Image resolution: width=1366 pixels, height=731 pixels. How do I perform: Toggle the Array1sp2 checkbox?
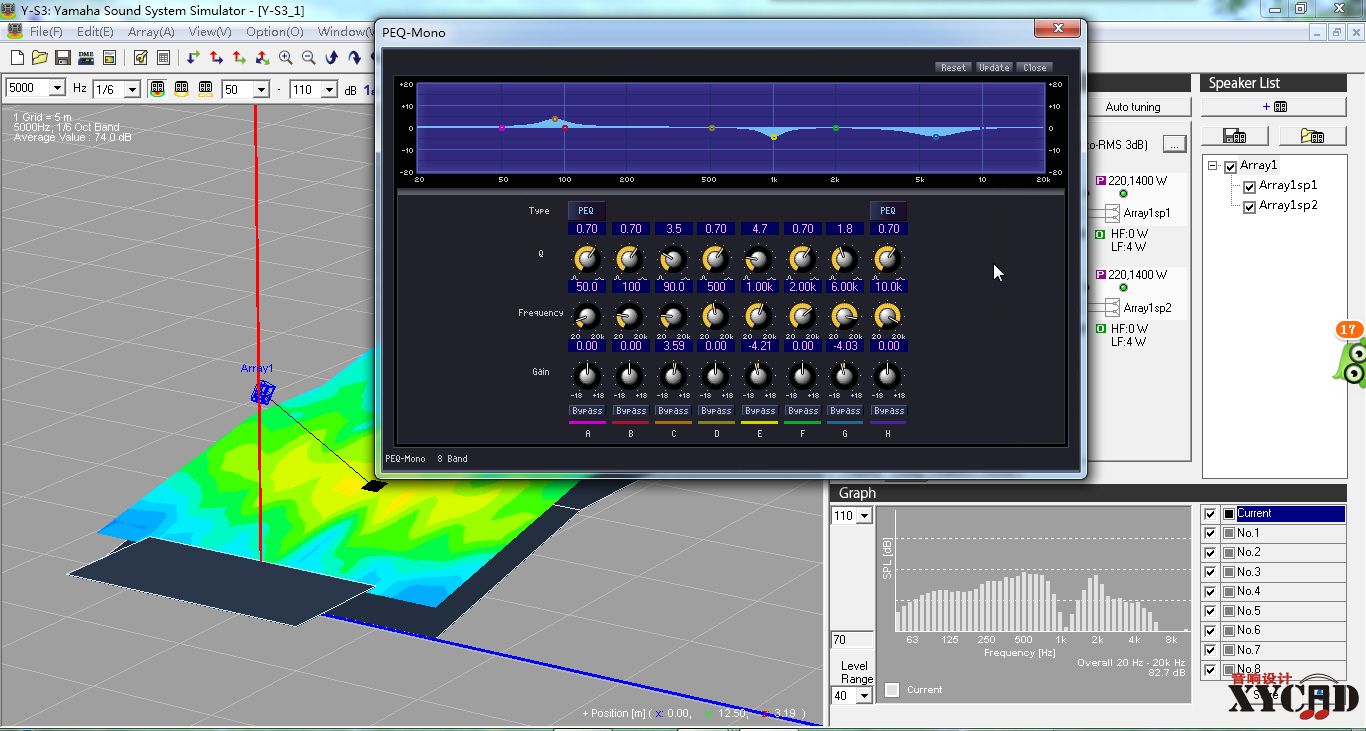(1249, 207)
